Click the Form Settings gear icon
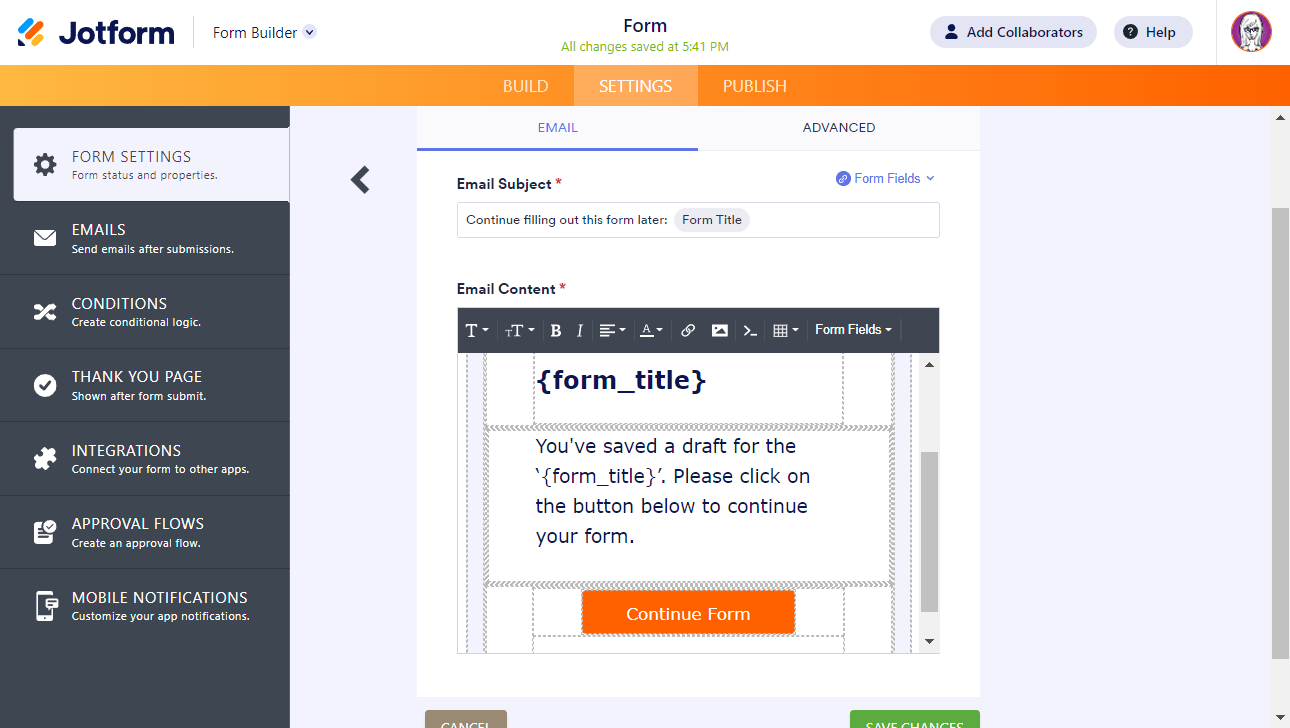 point(45,165)
